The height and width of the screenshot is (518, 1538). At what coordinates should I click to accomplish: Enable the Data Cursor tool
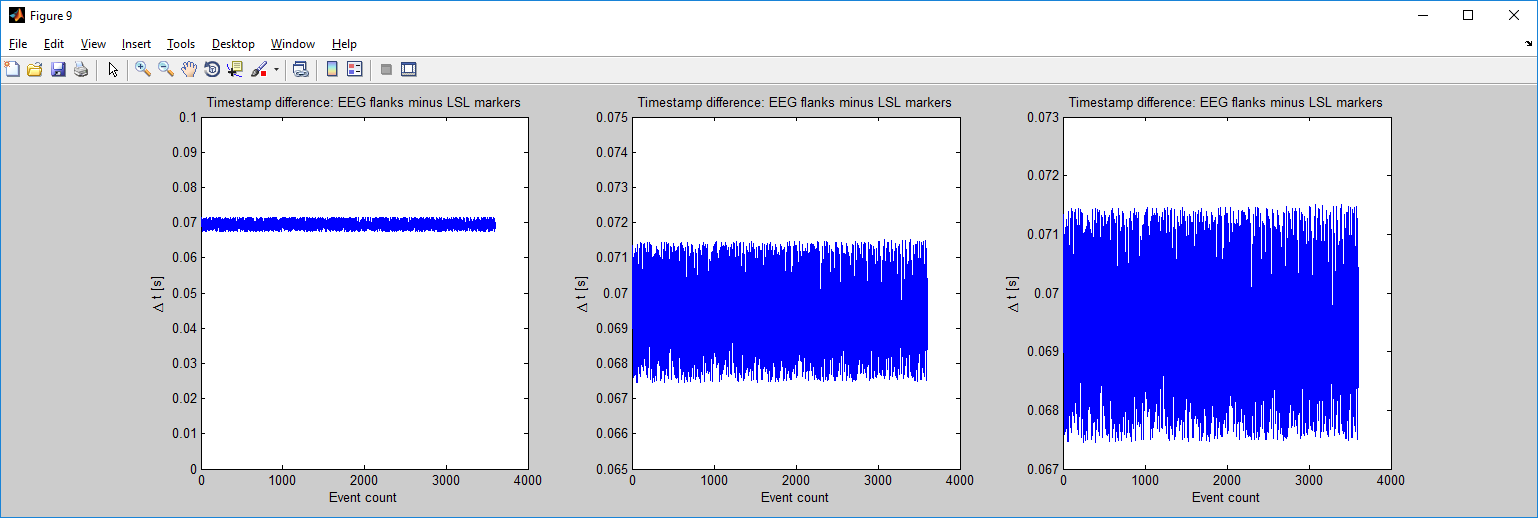pyautogui.click(x=235, y=69)
